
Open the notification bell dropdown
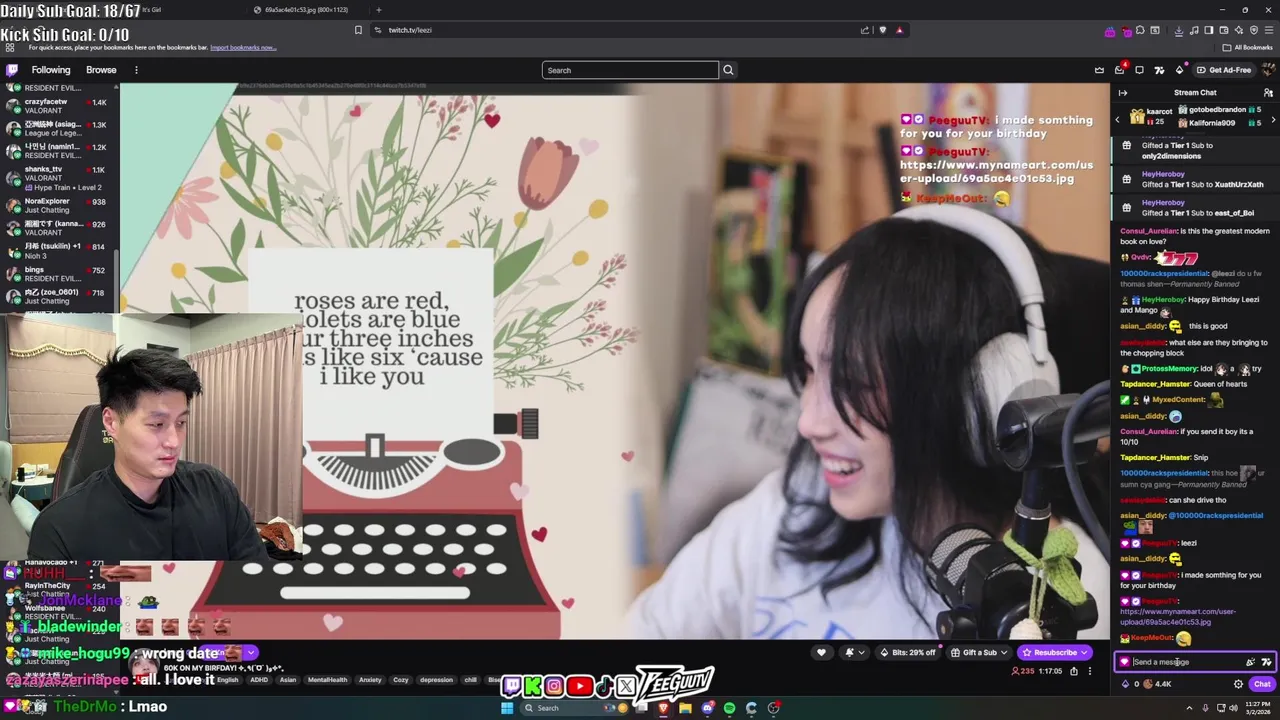click(x=852, y=652)
